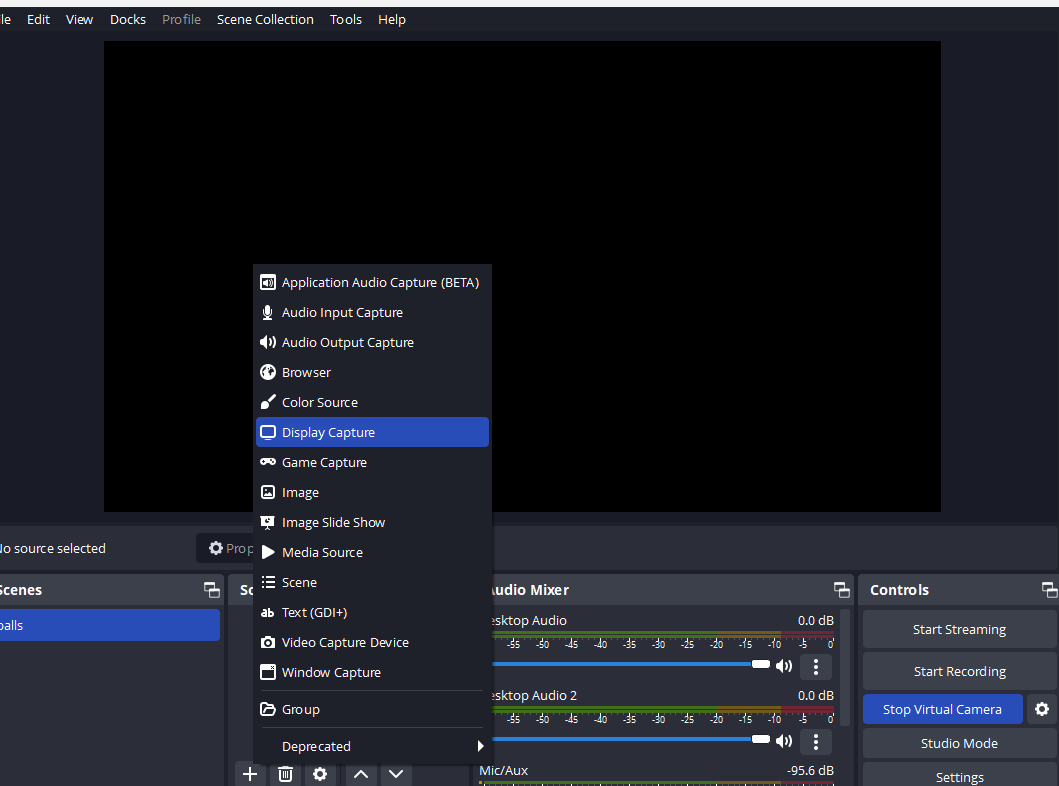Open the View menu
1059x786 pixels.
[x=79, y=20]
